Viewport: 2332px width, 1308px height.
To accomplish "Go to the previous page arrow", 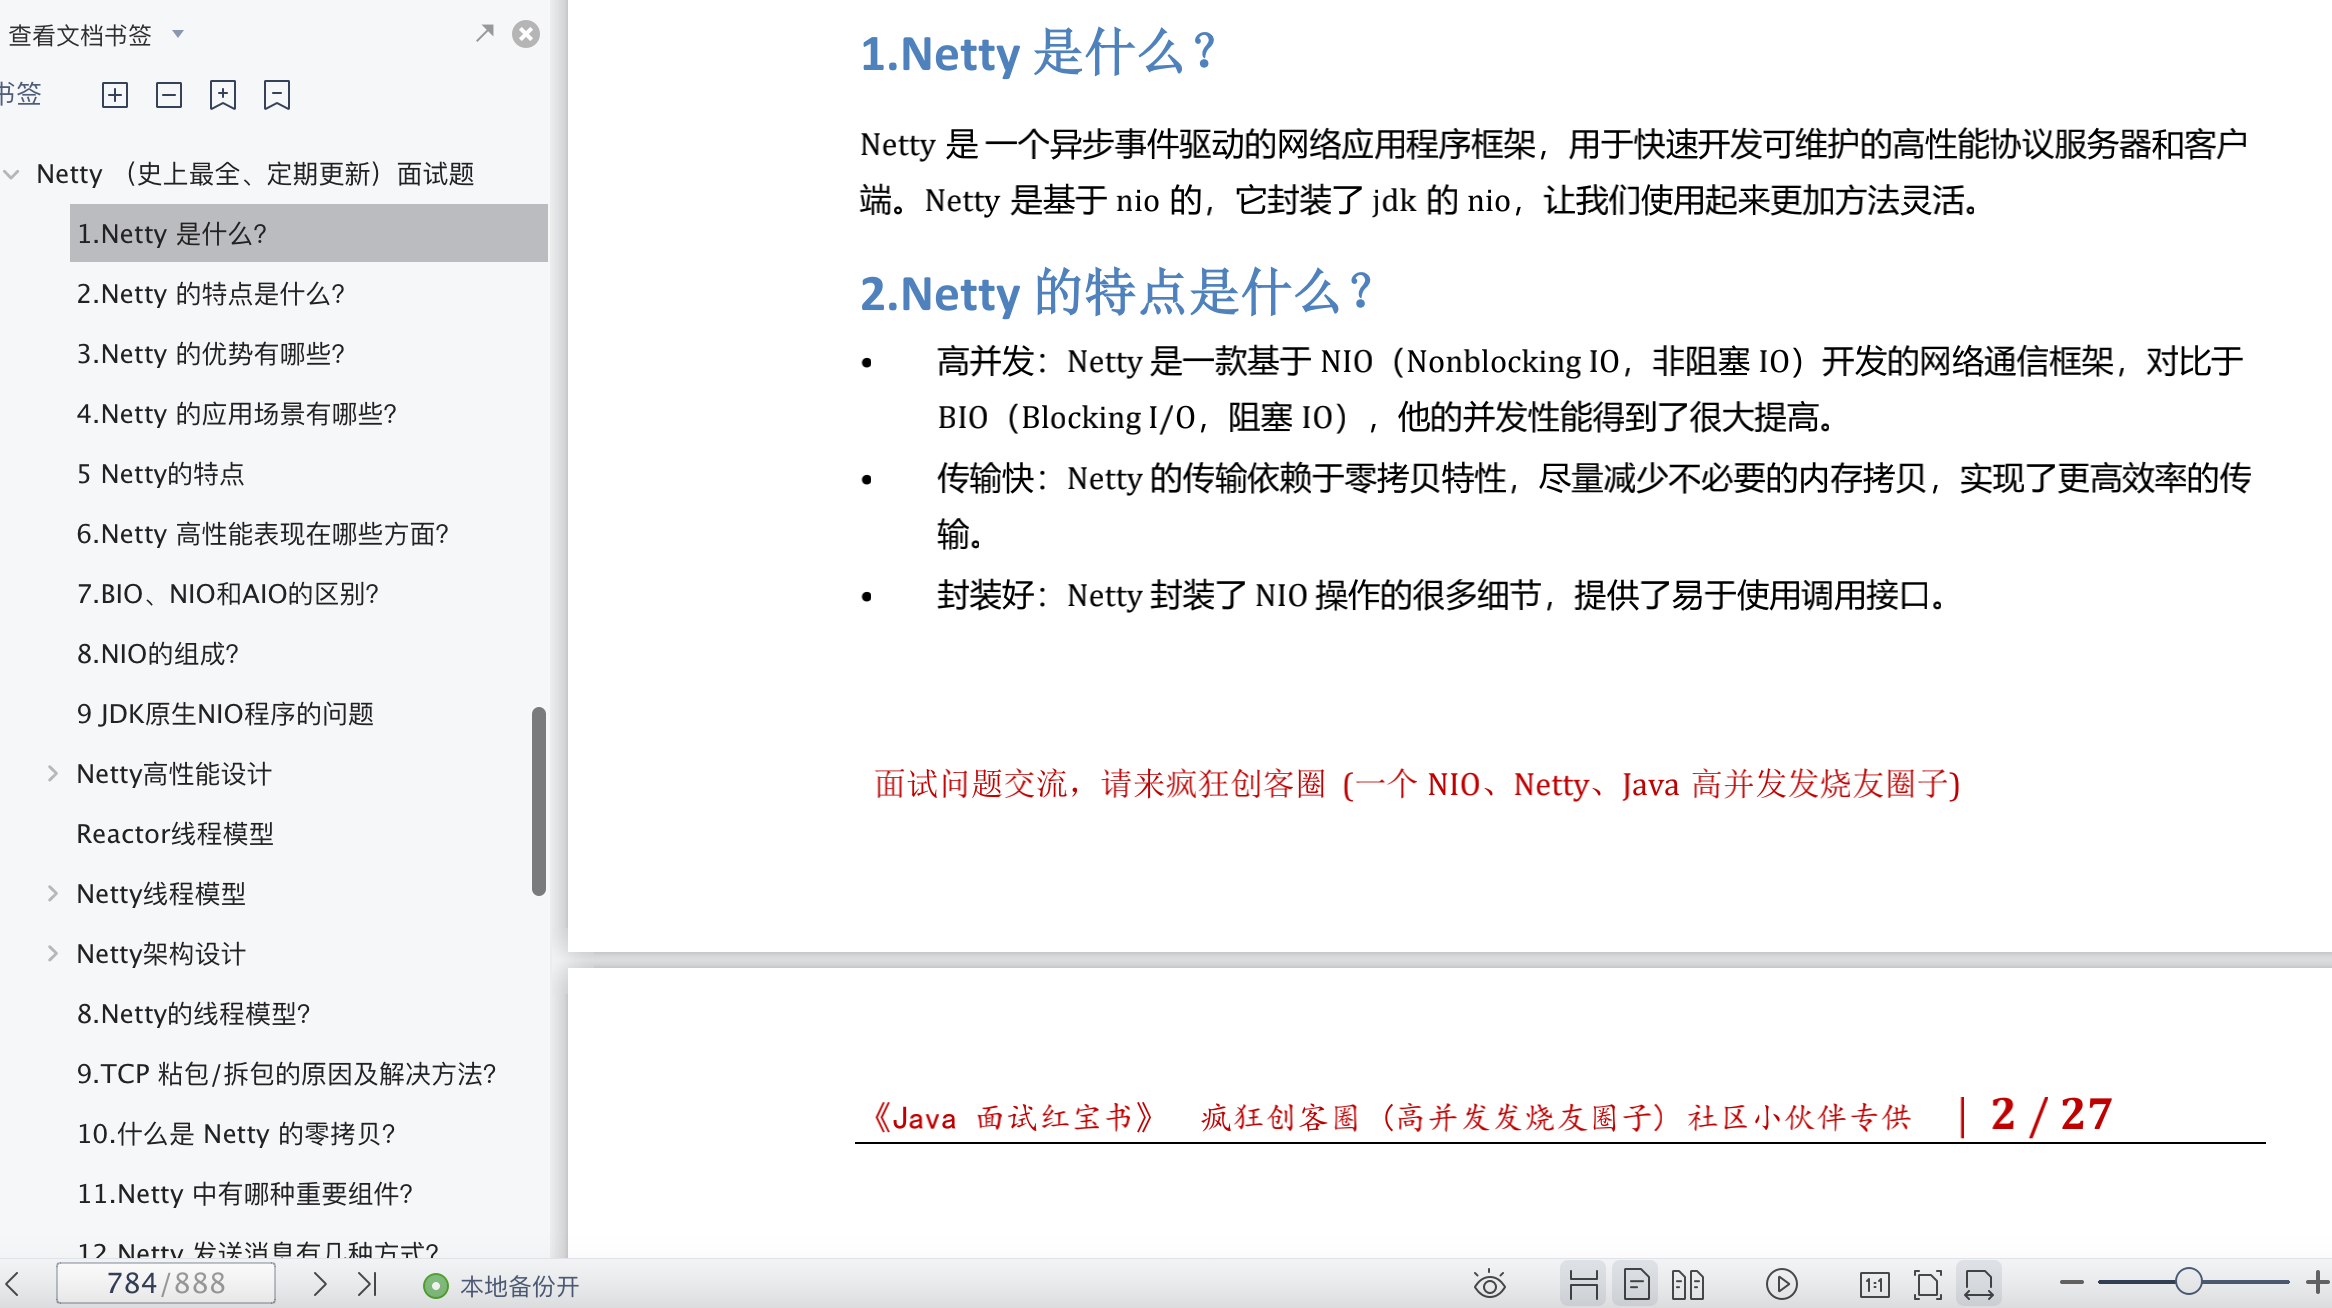I will [x=13, y=1283].
